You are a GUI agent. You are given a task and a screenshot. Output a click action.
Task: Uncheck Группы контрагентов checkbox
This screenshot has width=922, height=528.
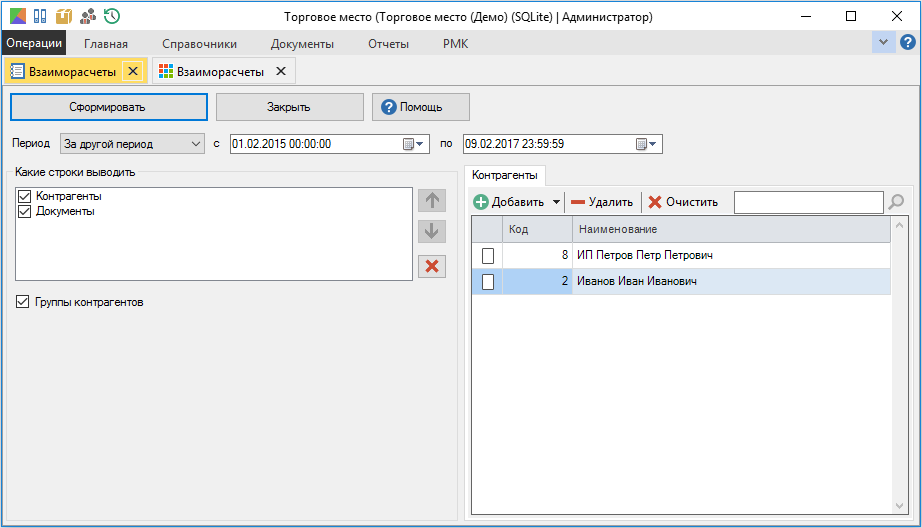[x=22, y=302]
